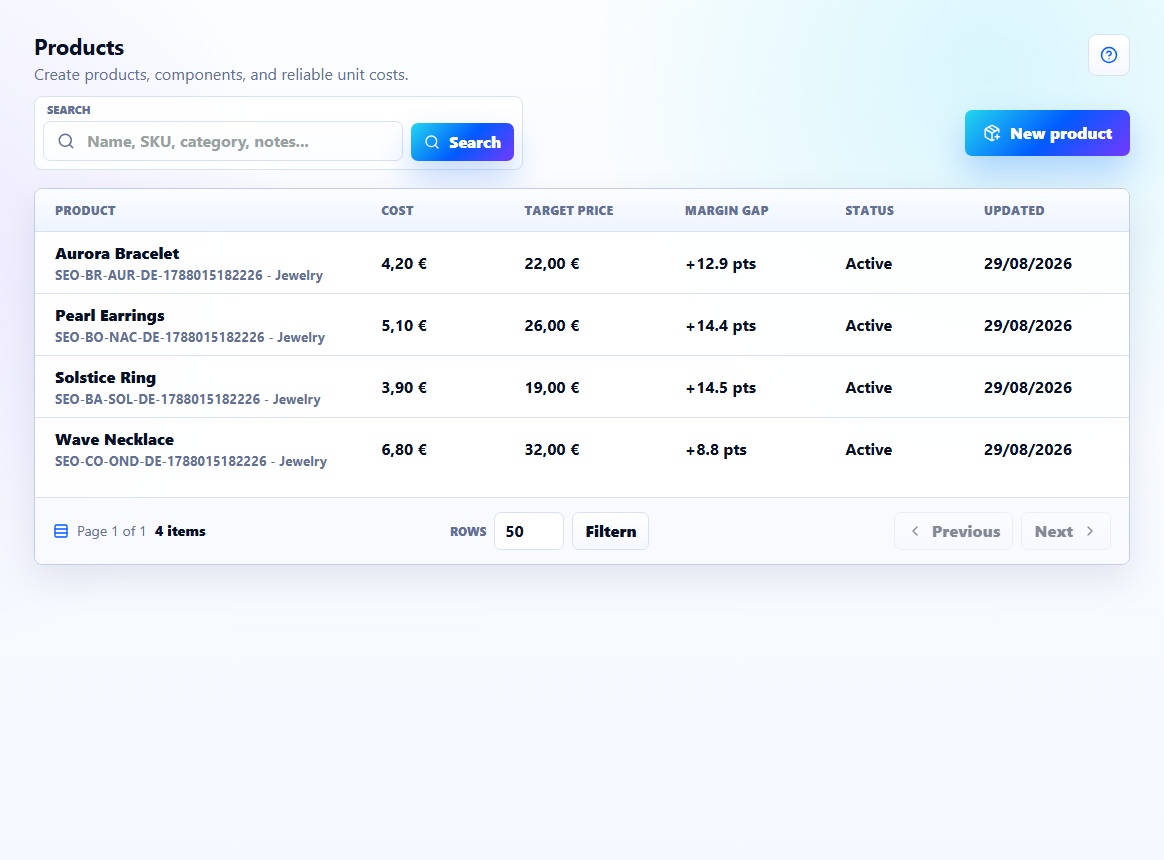1164x860 pixels.
Task: Click margin gap +14.5 pts
Action: [x=720, y=388]
